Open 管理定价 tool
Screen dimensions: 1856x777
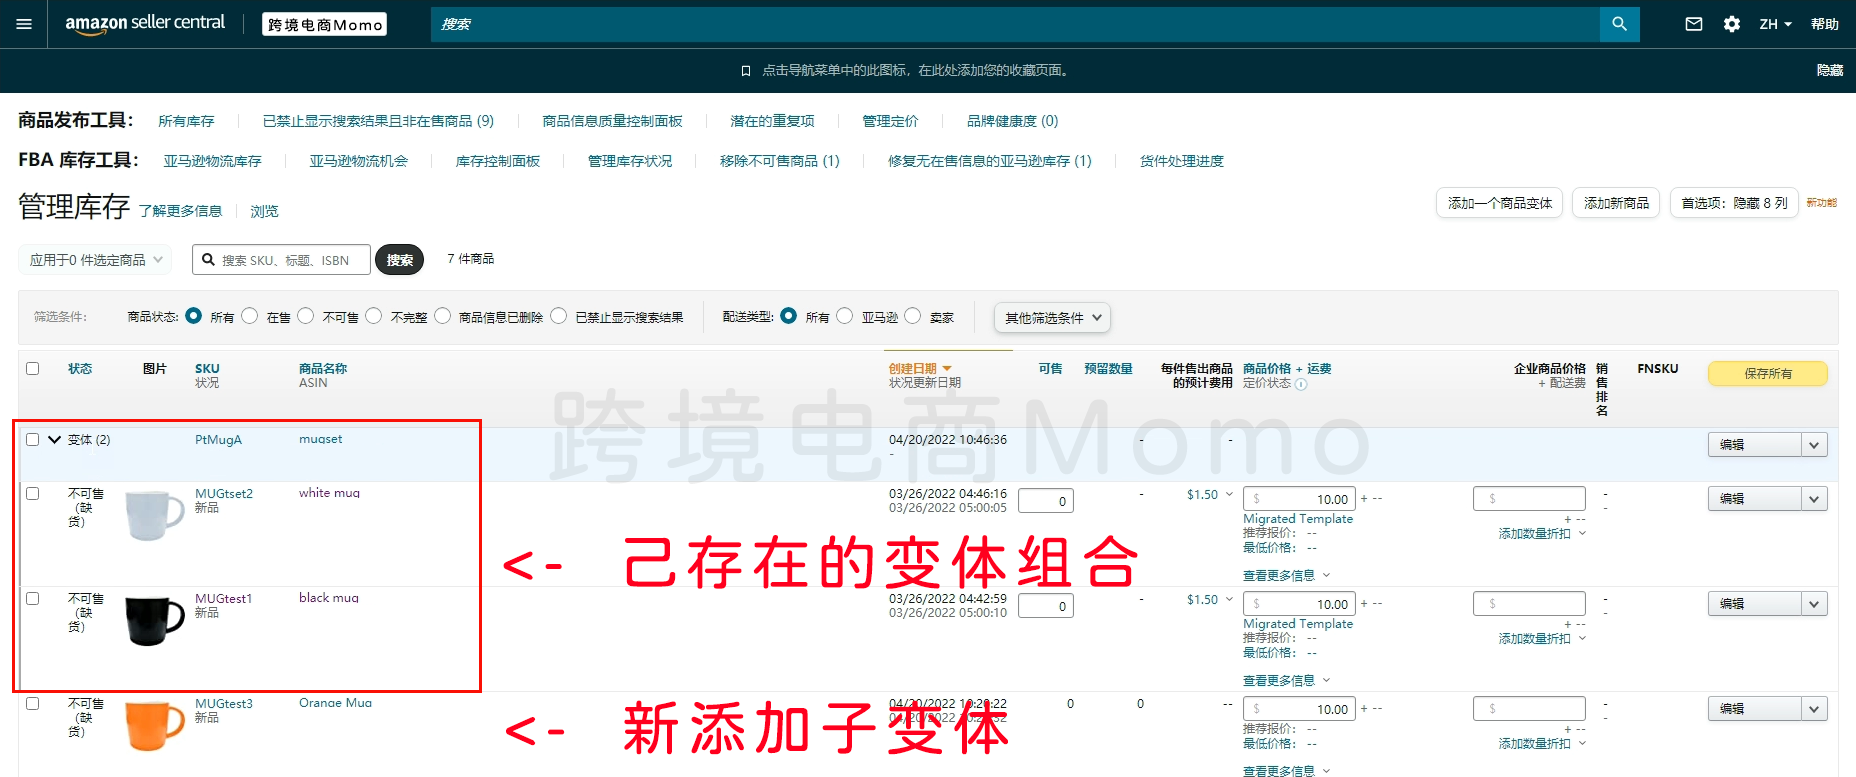(890, 121)
